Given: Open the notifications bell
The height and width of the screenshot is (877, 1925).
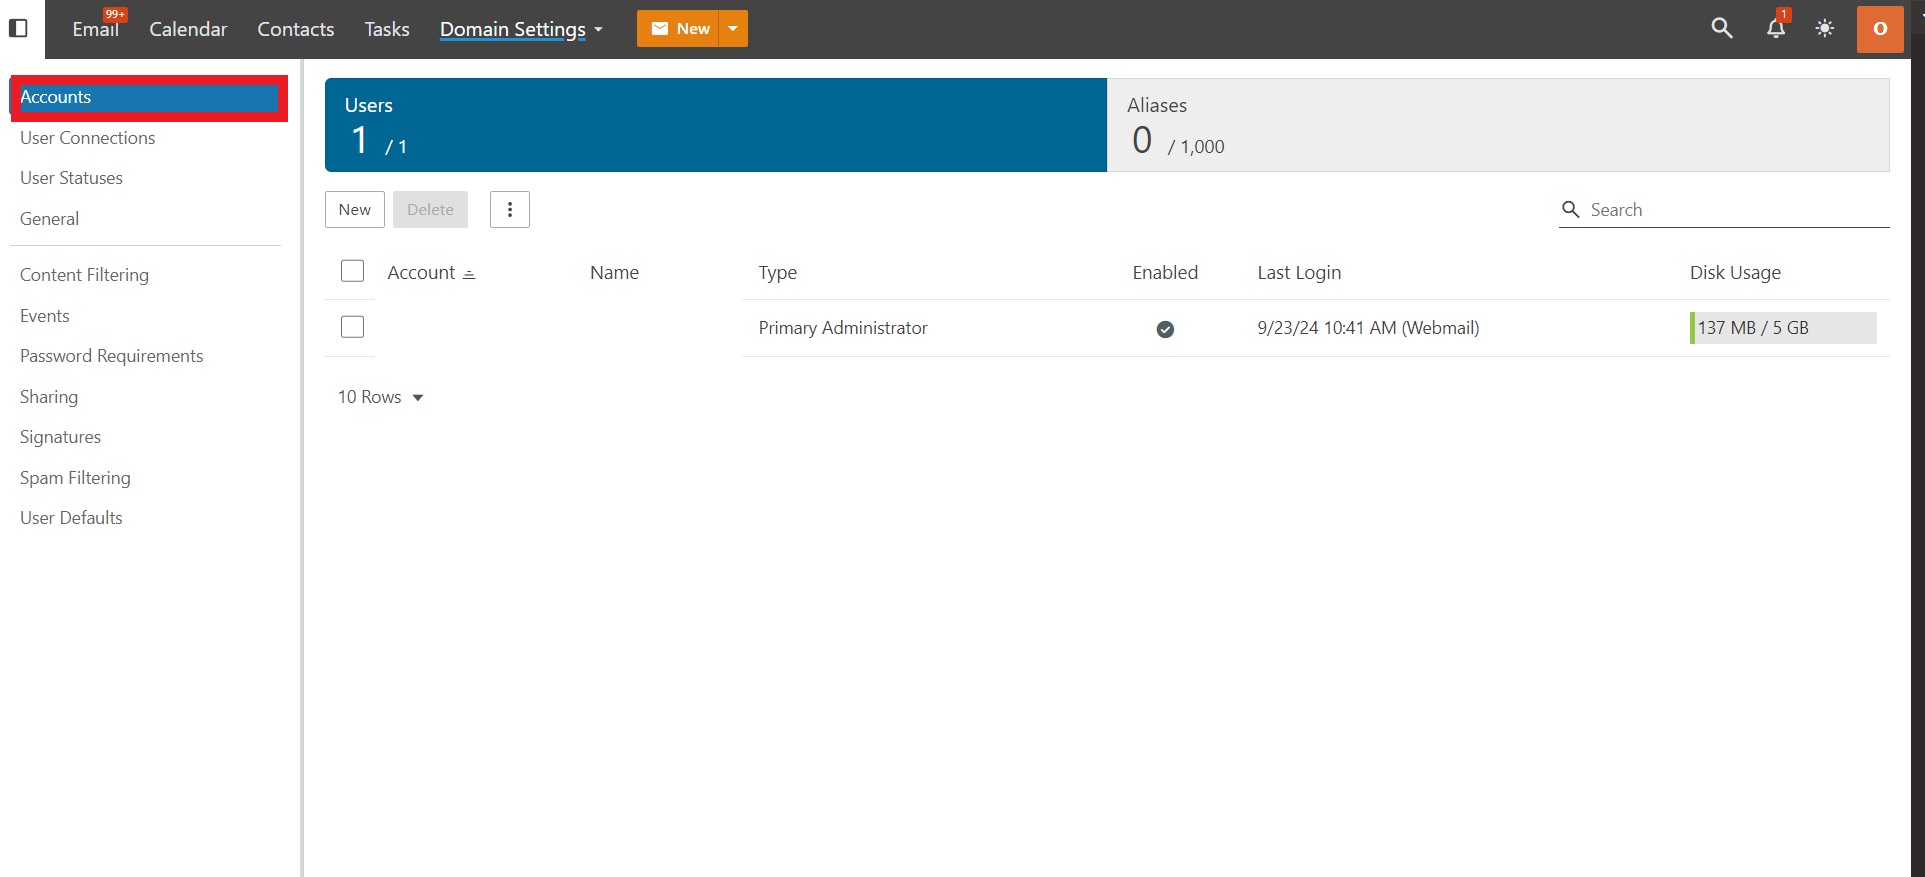Looking at the screenshot, I should [1776, 28].
